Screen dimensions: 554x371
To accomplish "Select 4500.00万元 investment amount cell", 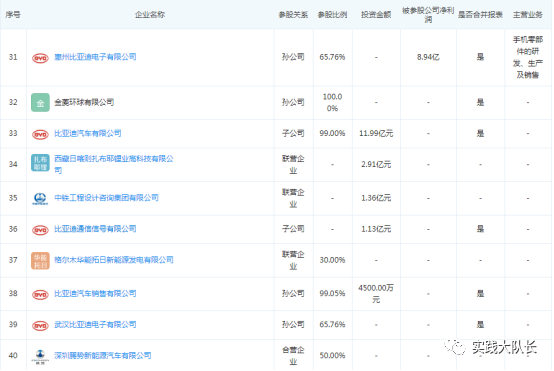I will click(x=376, y=293).
